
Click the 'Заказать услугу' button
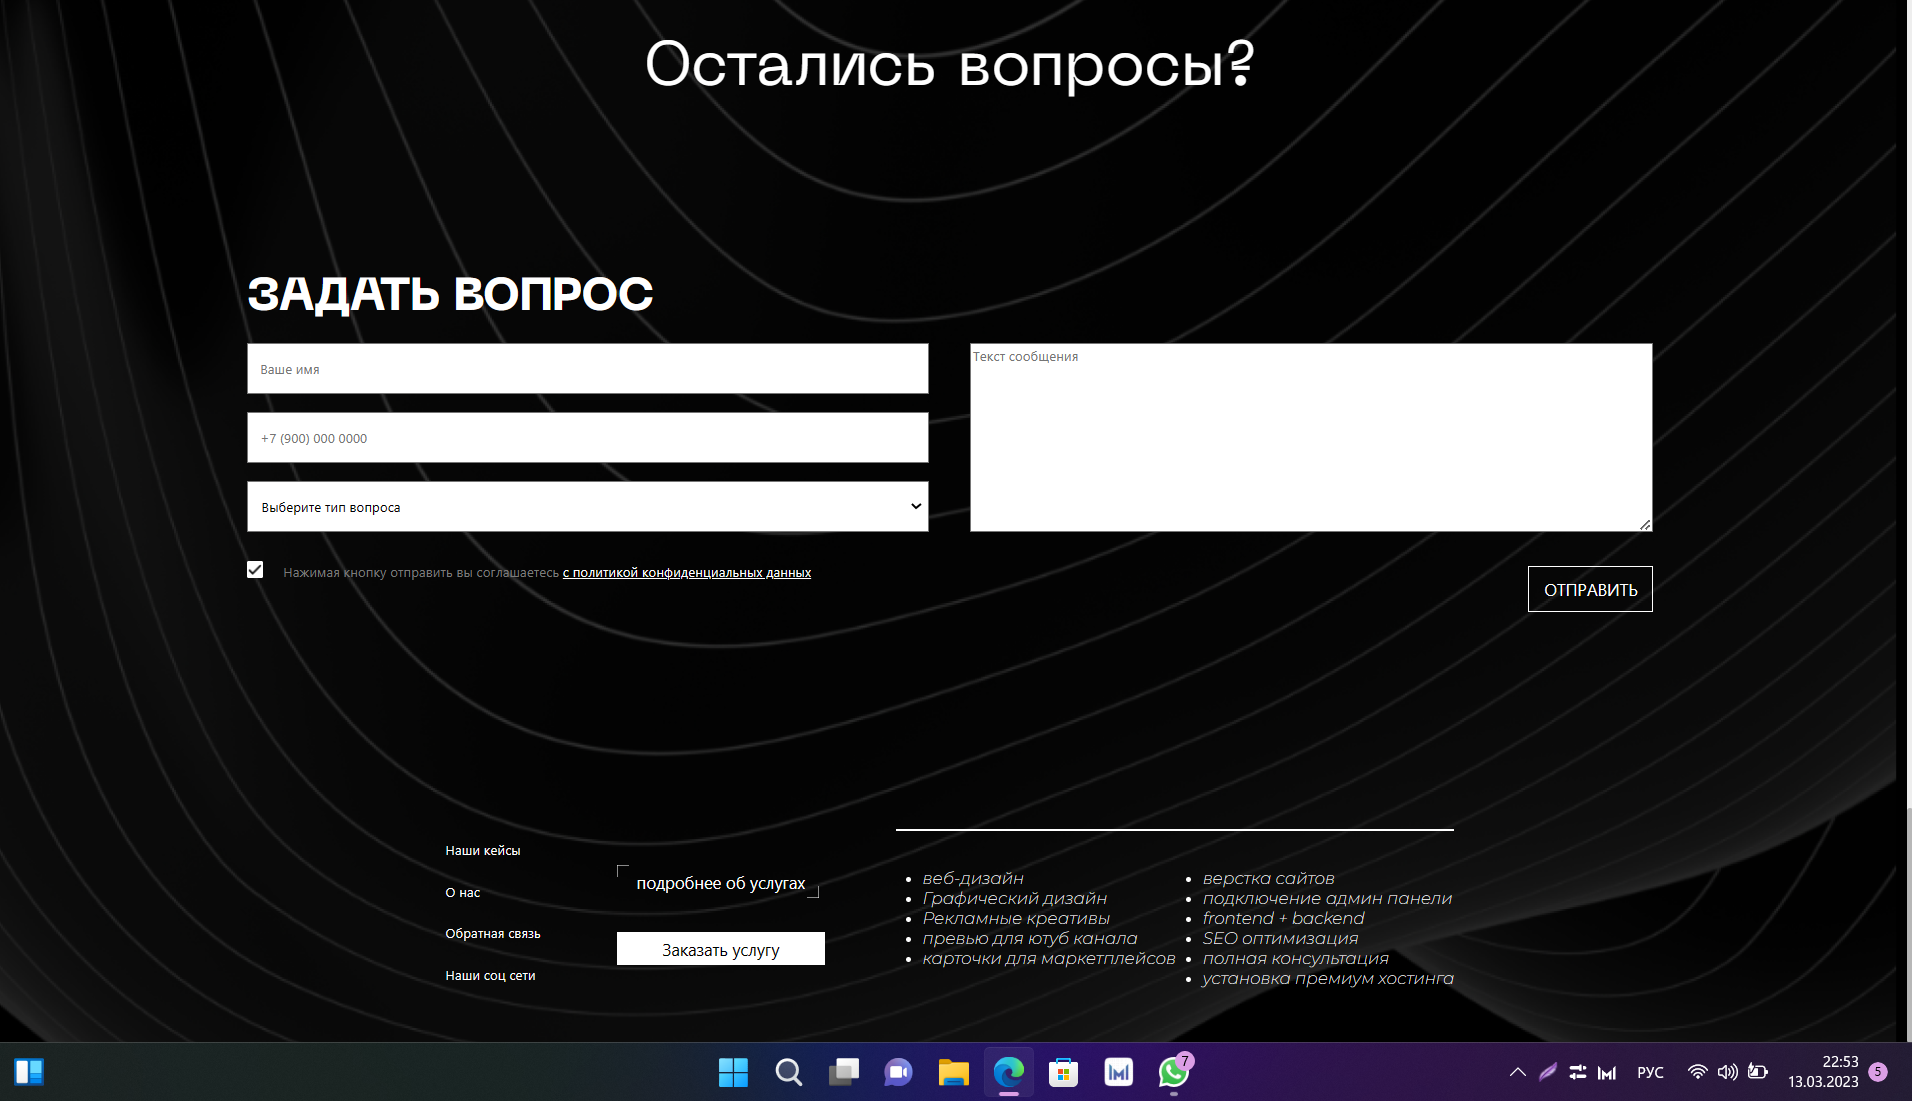(x=720, y=949)
